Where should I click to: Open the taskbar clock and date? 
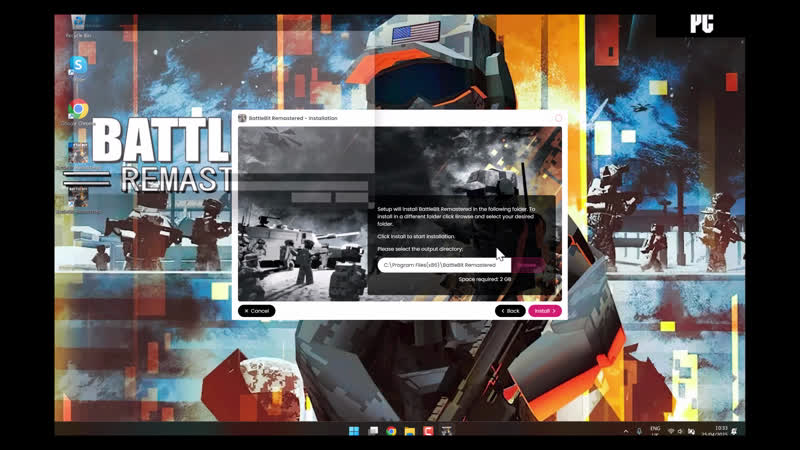715,431
